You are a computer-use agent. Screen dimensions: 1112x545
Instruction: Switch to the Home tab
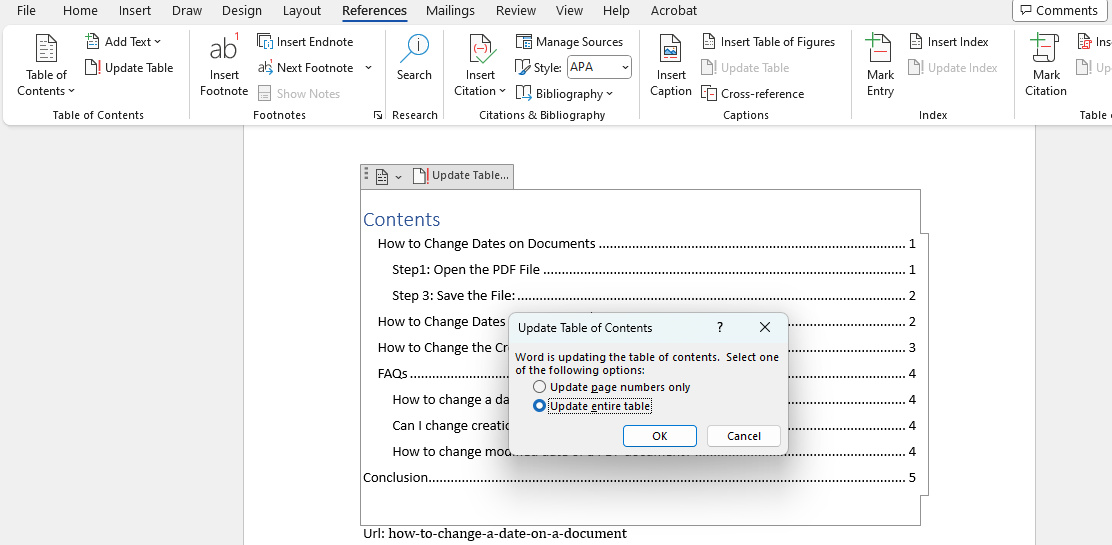point(80,11)
